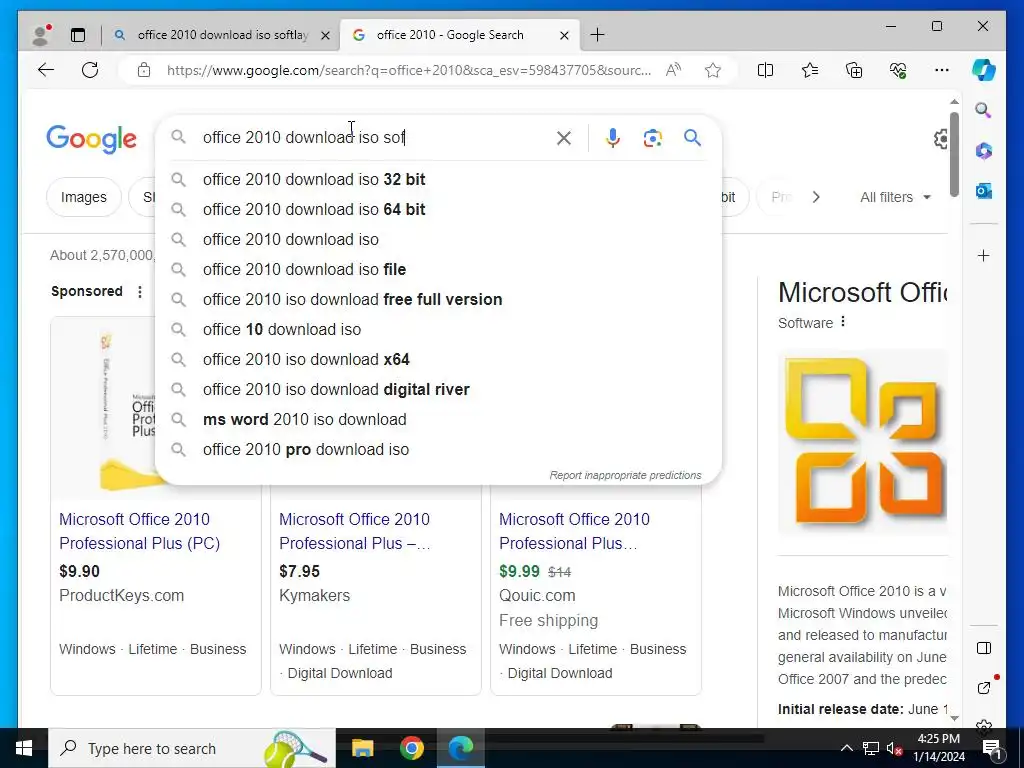Image resolution: width=1024 pixels, height=768 pixels.
Task: Open the Microsoft 365 sidebar icon
Action: click(x=984, y=151)
